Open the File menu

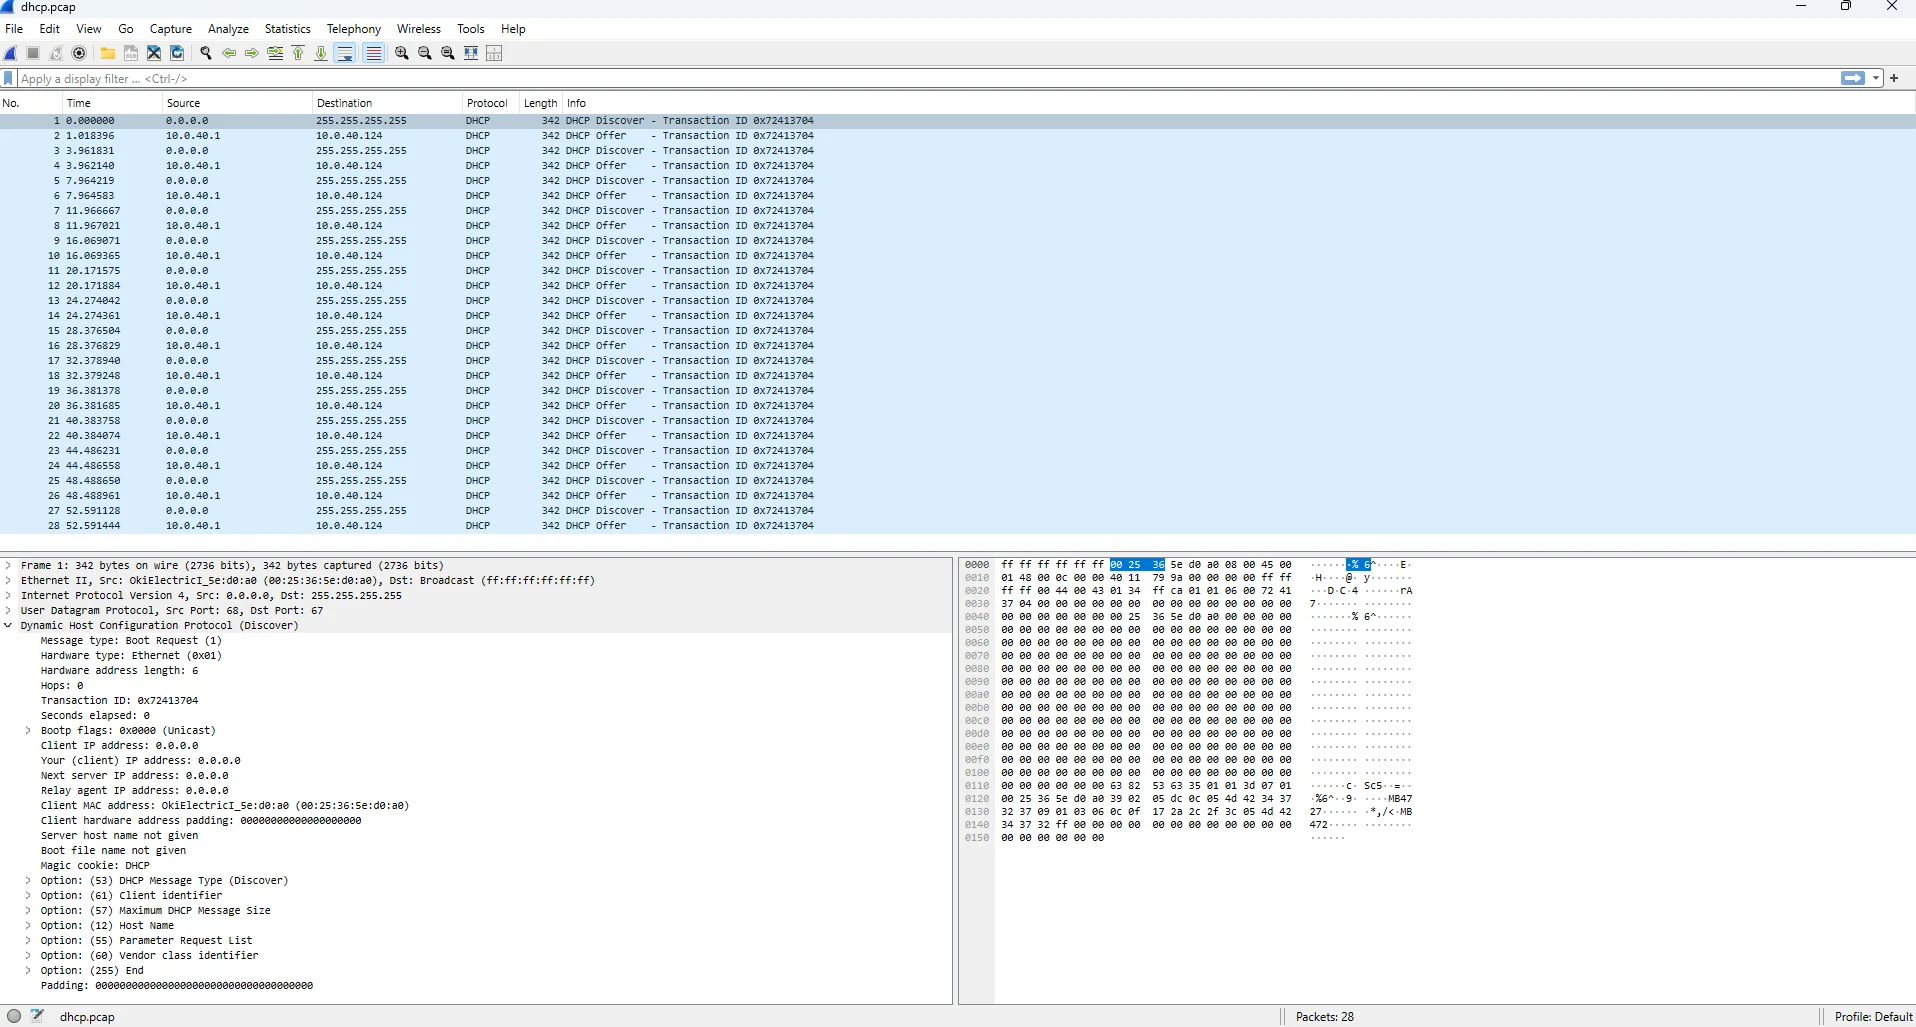[14, 29]
